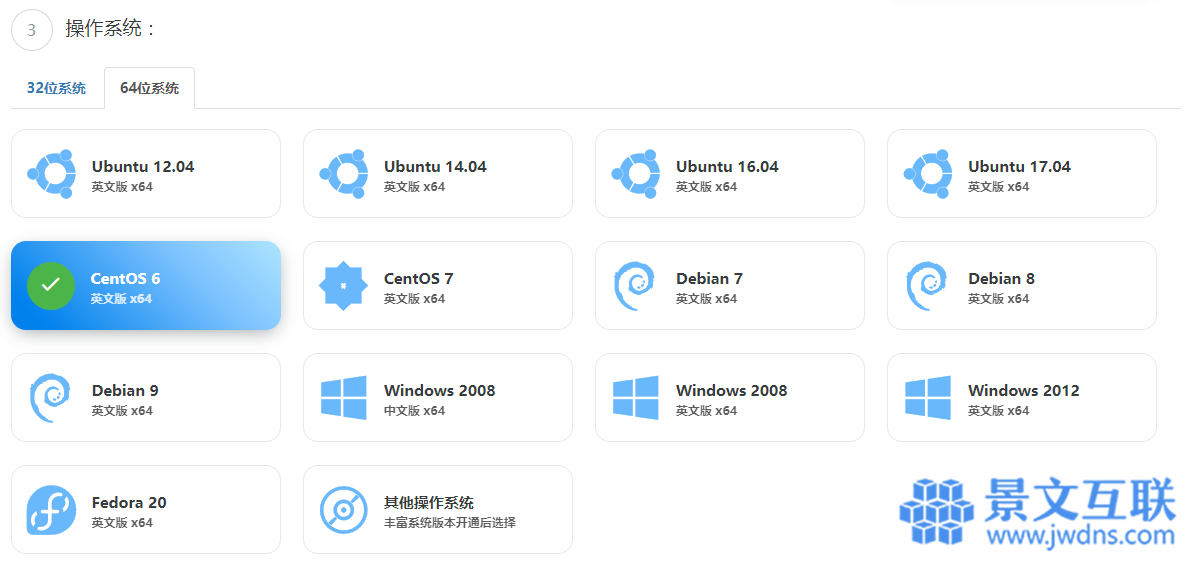Pick the CentOS 7 label text

click(x=418, y=279)
